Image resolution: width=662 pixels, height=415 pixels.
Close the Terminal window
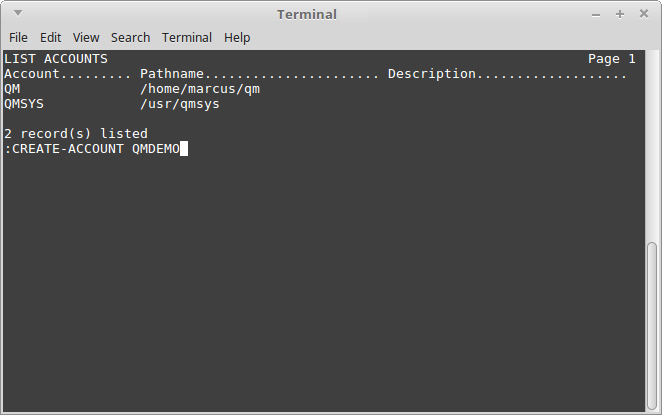644,14
